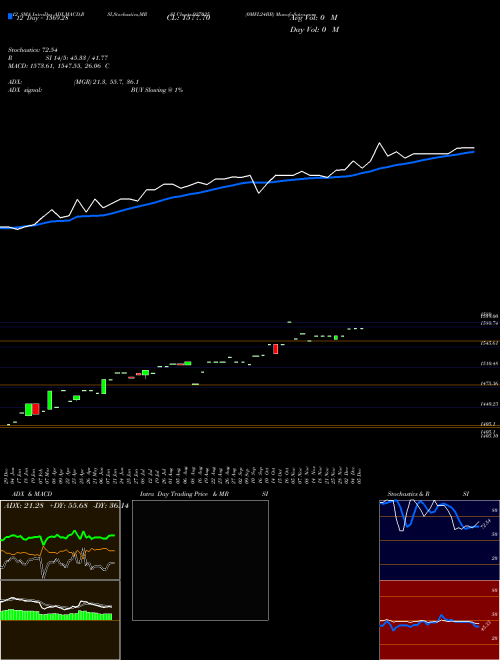
Task: Click the green MACD histogram bars
Action: point(56,615)
